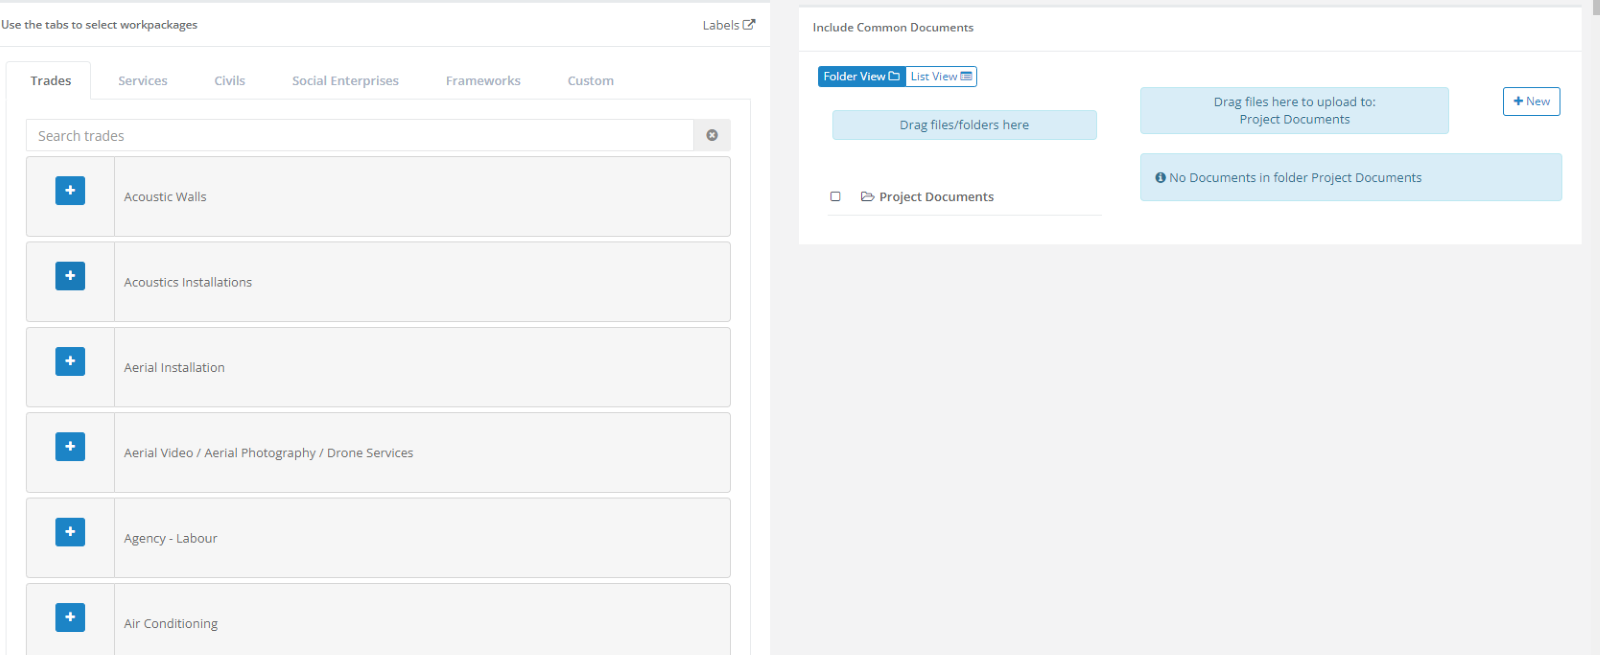
Task: Click plus icon for Aerial Installation
Action: pos(70,361)
